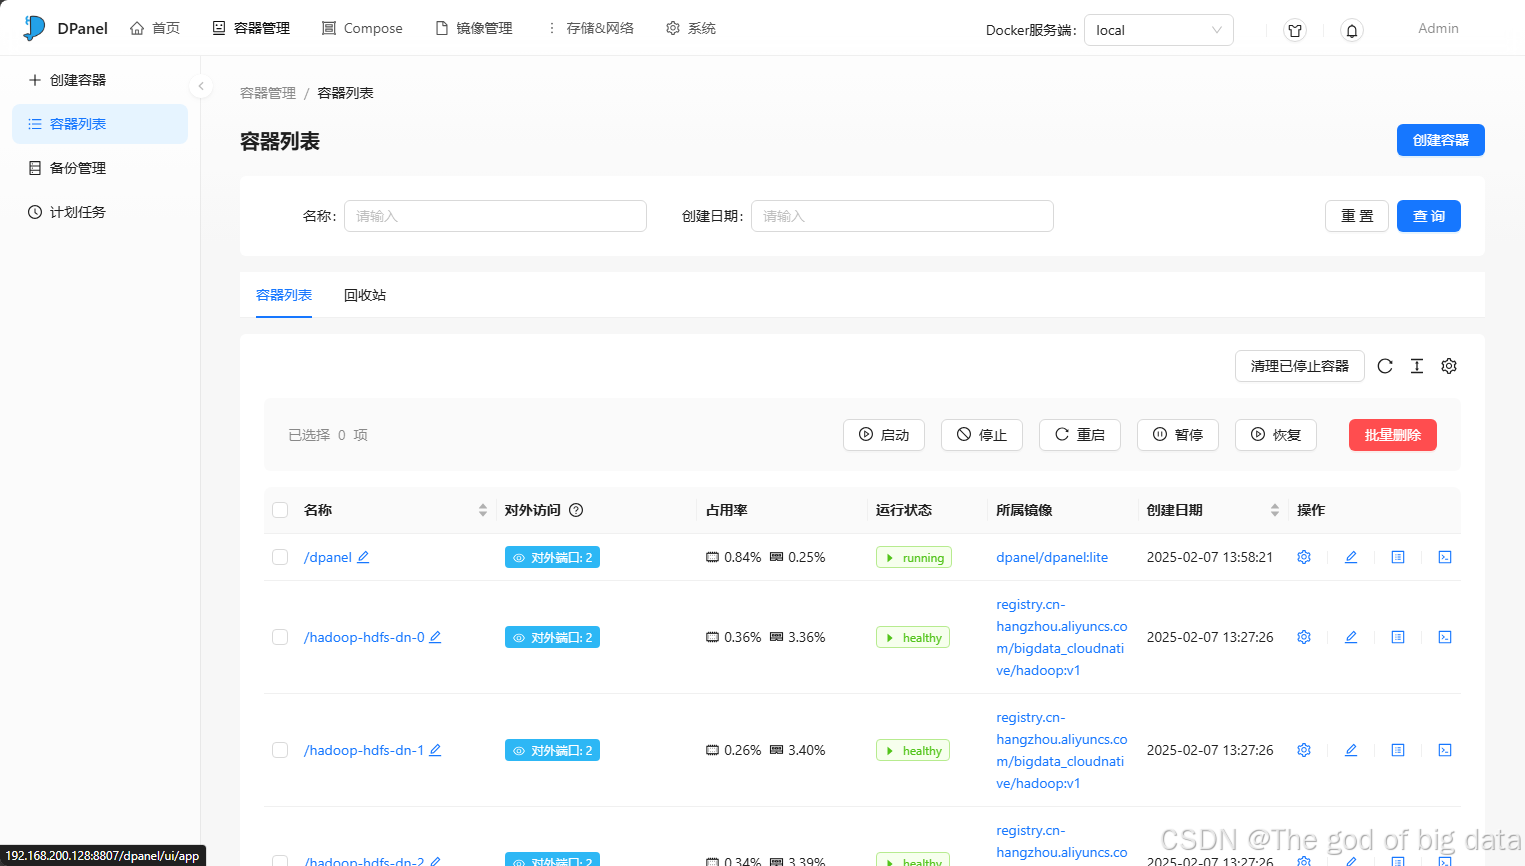Click the 停止 batch button

982,435
